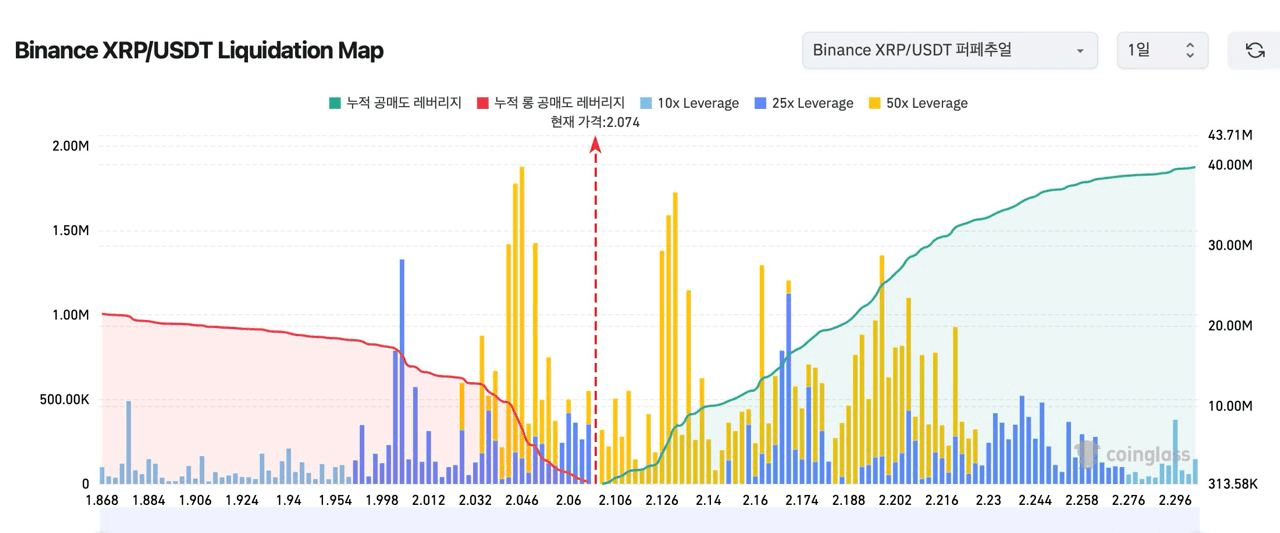This screenshot has width=1280, height=533.
Task: Click the 2.126 x-axis price label
Action: 662,500
